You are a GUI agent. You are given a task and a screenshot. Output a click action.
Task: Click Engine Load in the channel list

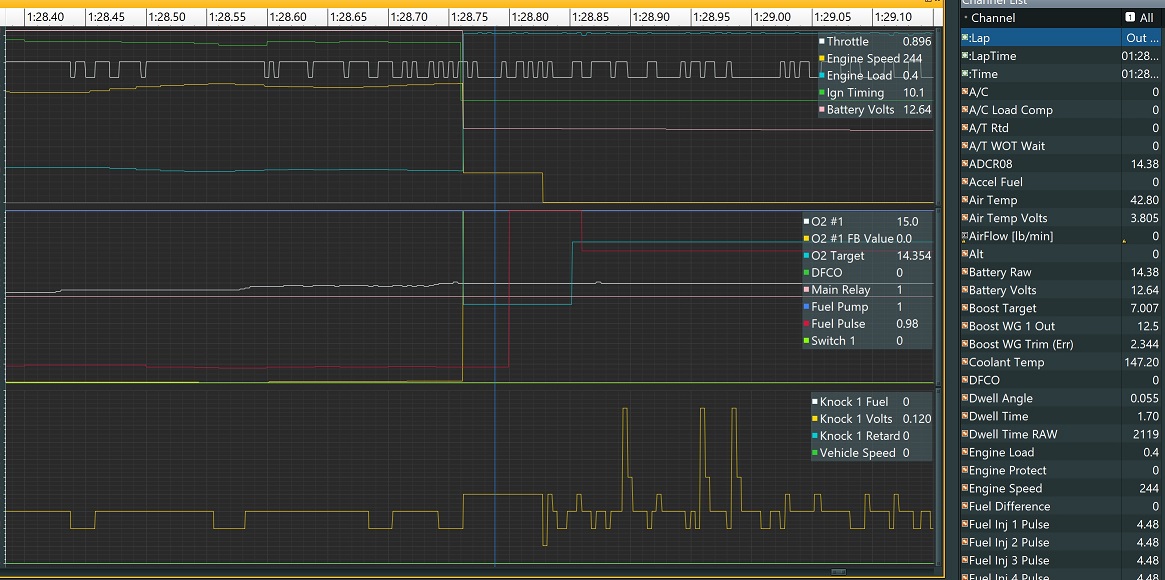[1062, 452]
